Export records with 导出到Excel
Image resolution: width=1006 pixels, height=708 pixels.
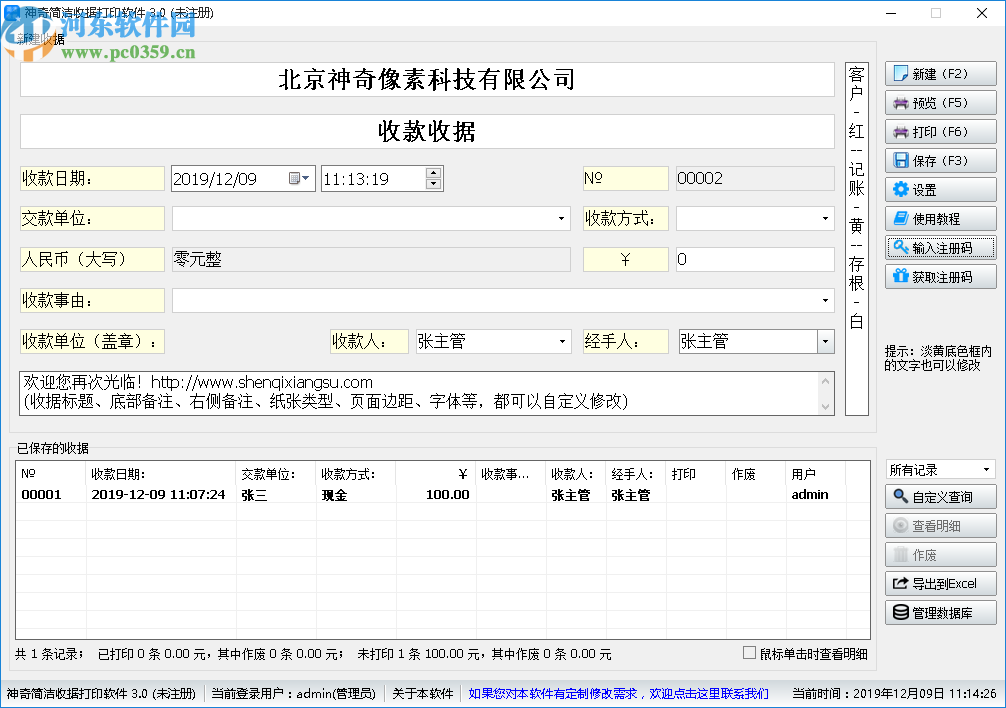tap(940, 583)
